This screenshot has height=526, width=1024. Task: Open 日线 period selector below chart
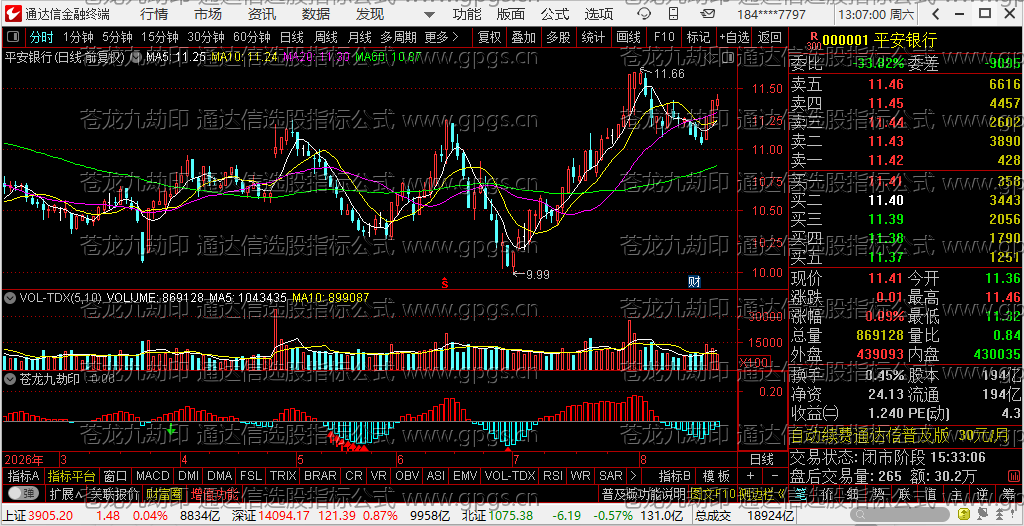(x=761, y=459)
